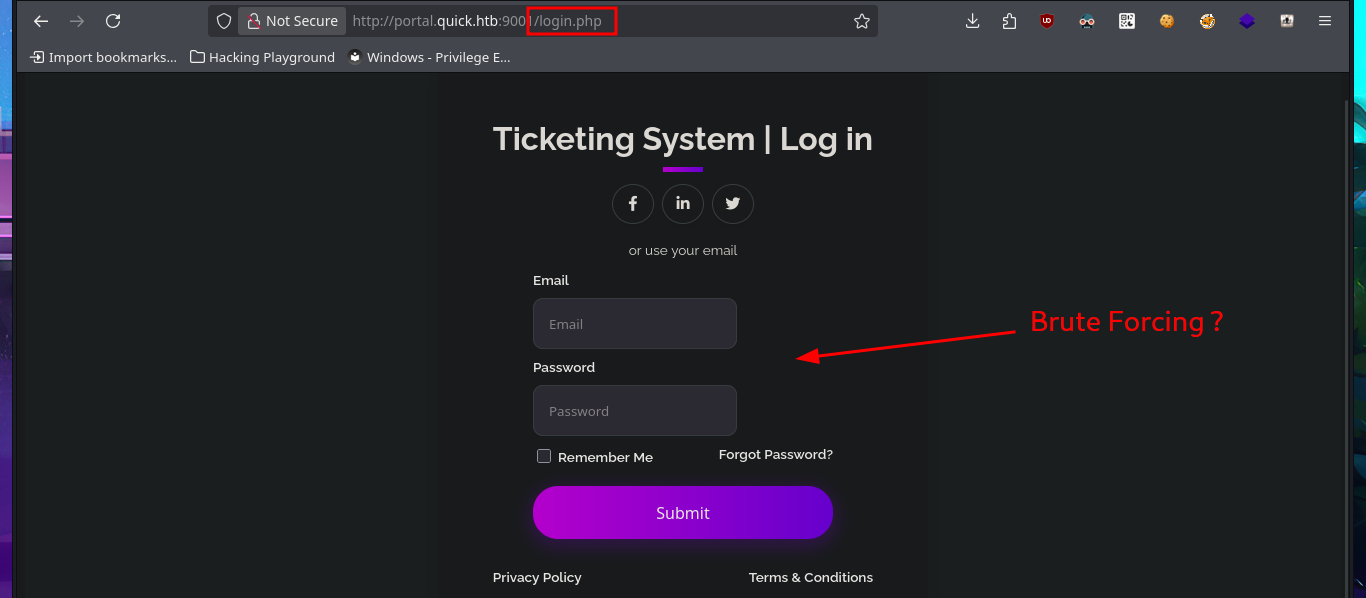1366x598 pixels.
Task: Open the Hacking Playground bookmarks folder
Action: tap(263, 57)
